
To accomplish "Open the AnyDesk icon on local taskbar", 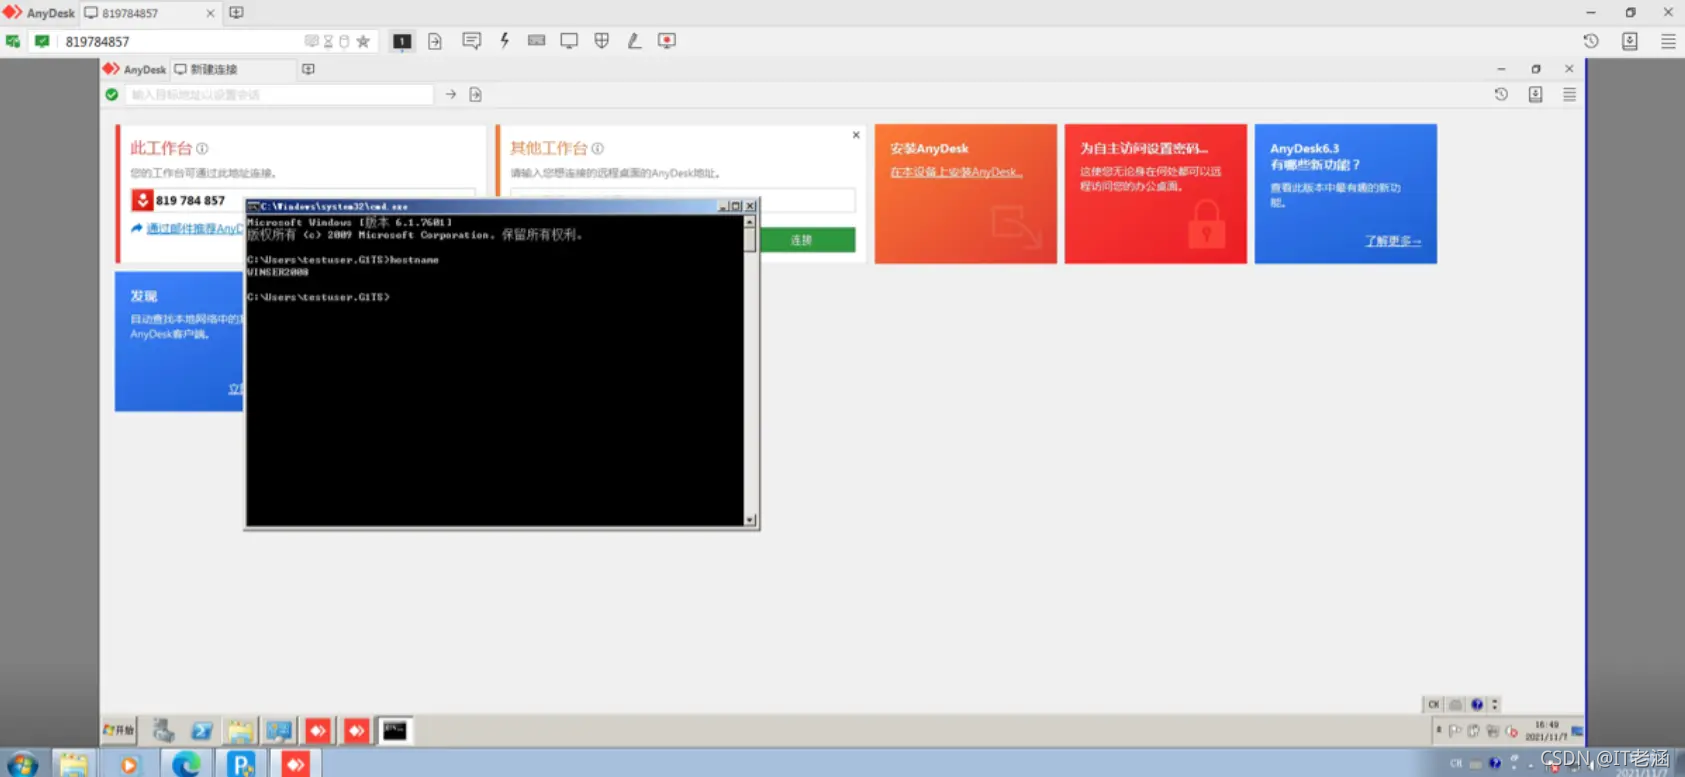I will pos(295,765).
